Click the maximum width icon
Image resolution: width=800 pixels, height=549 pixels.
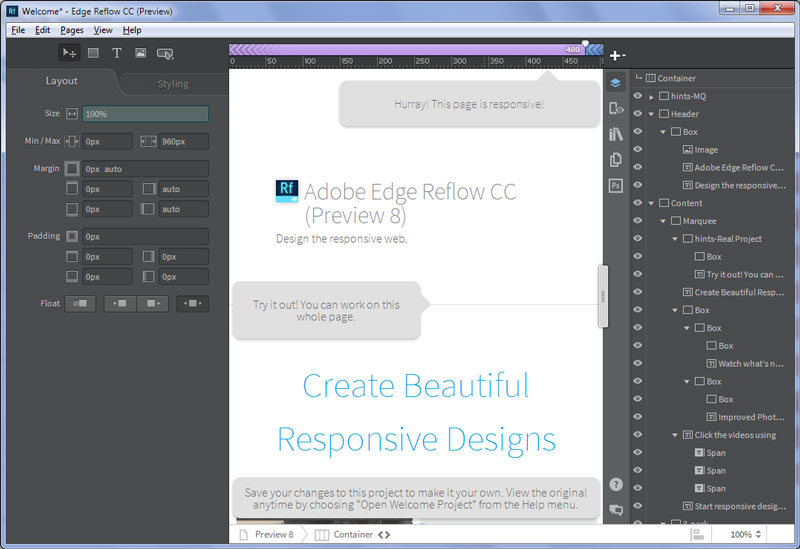coord(148,141)
